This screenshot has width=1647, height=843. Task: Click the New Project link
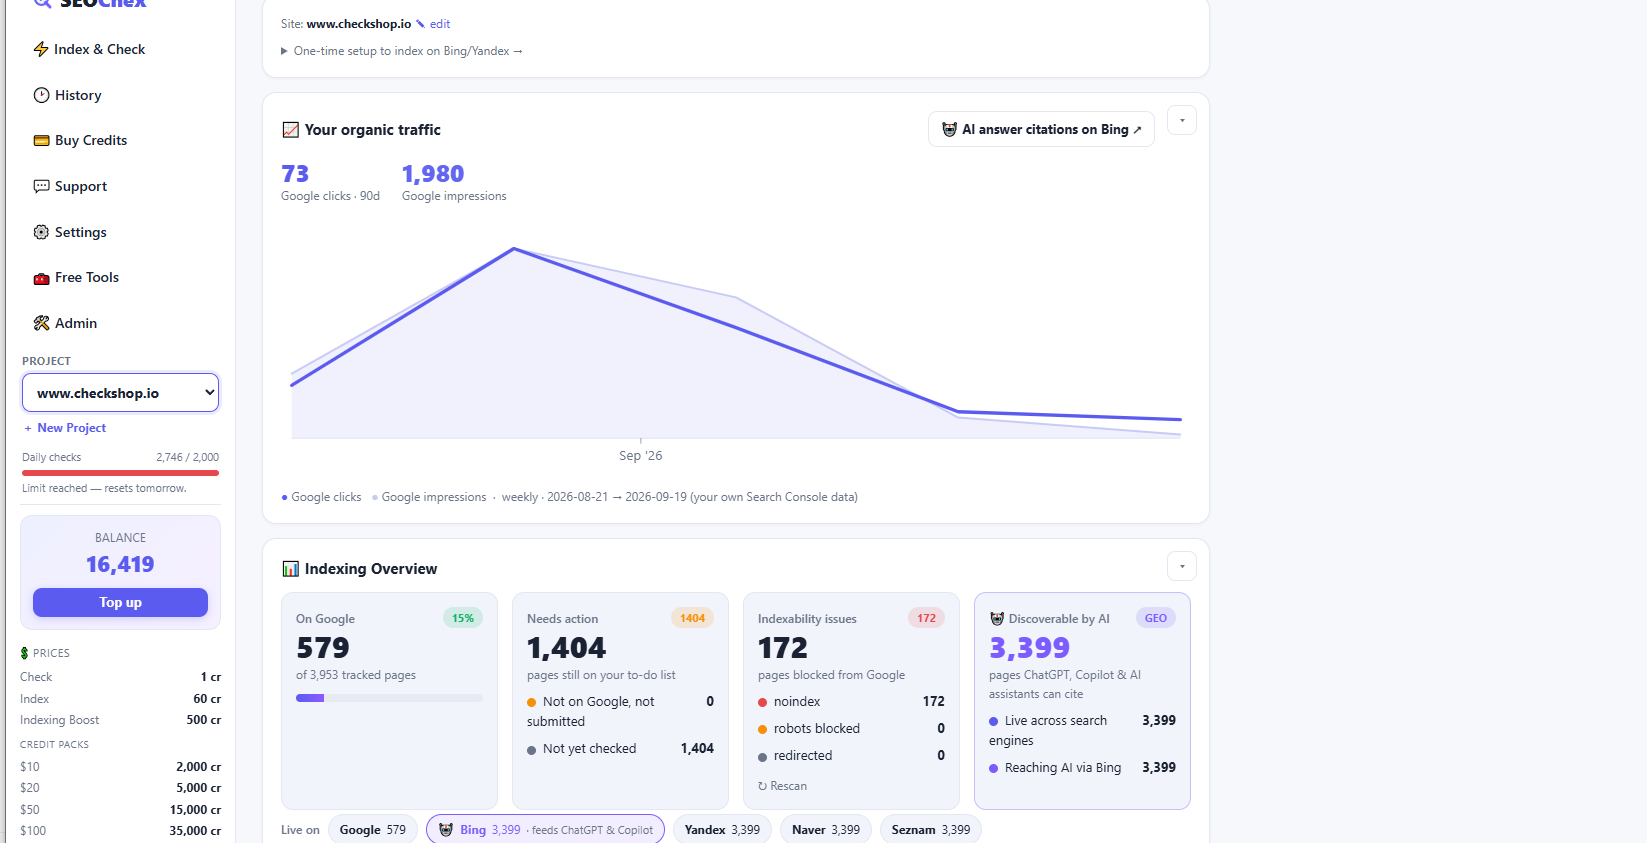click(x=65, y=428)
